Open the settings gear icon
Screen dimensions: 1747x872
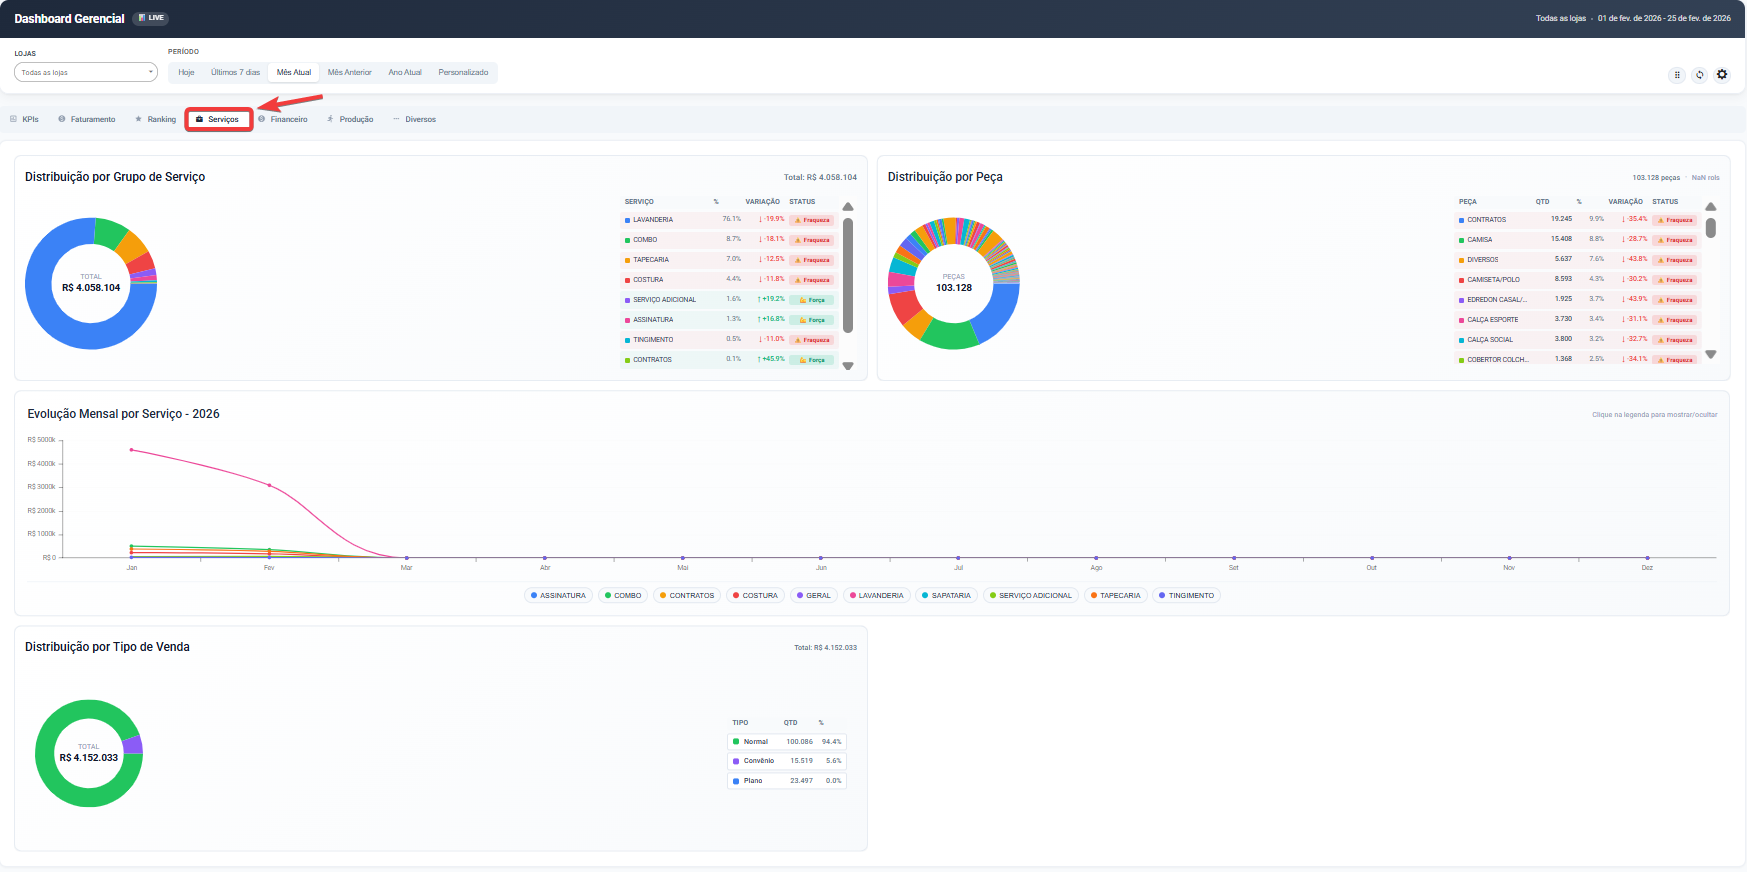[x=1722, y=75]
